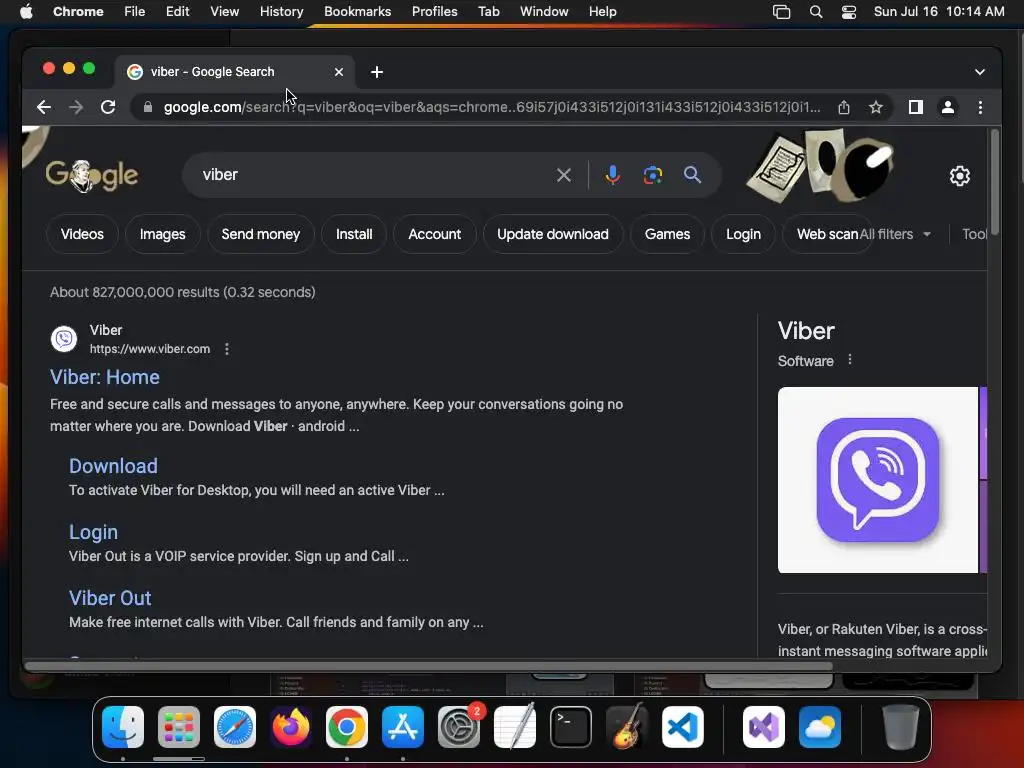Open the Viber: Home result link
1024x768 pixels.
pyautogui.click(x=104, y=377)
